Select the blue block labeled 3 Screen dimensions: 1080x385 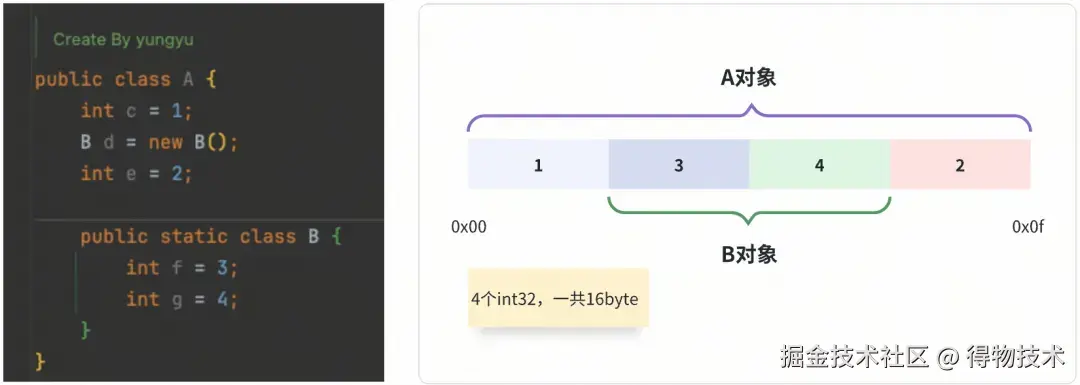point(679,165)
